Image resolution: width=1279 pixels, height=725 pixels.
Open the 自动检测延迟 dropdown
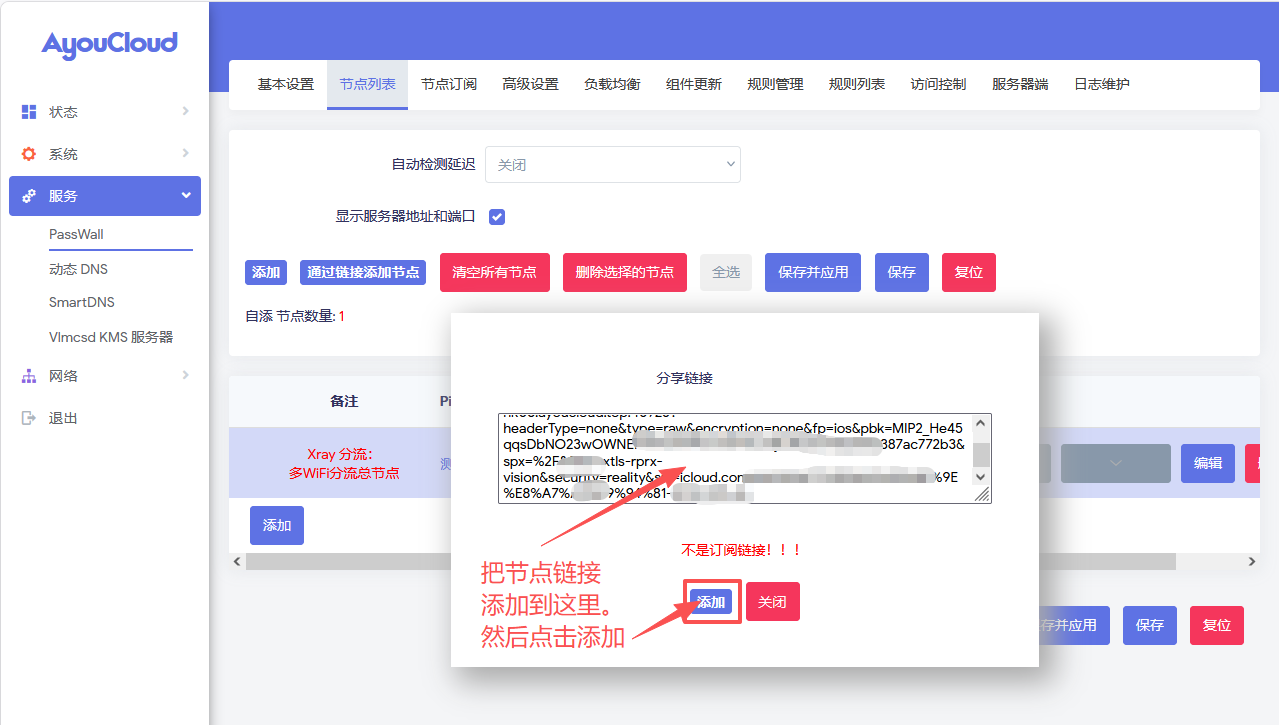coord(612,165)
